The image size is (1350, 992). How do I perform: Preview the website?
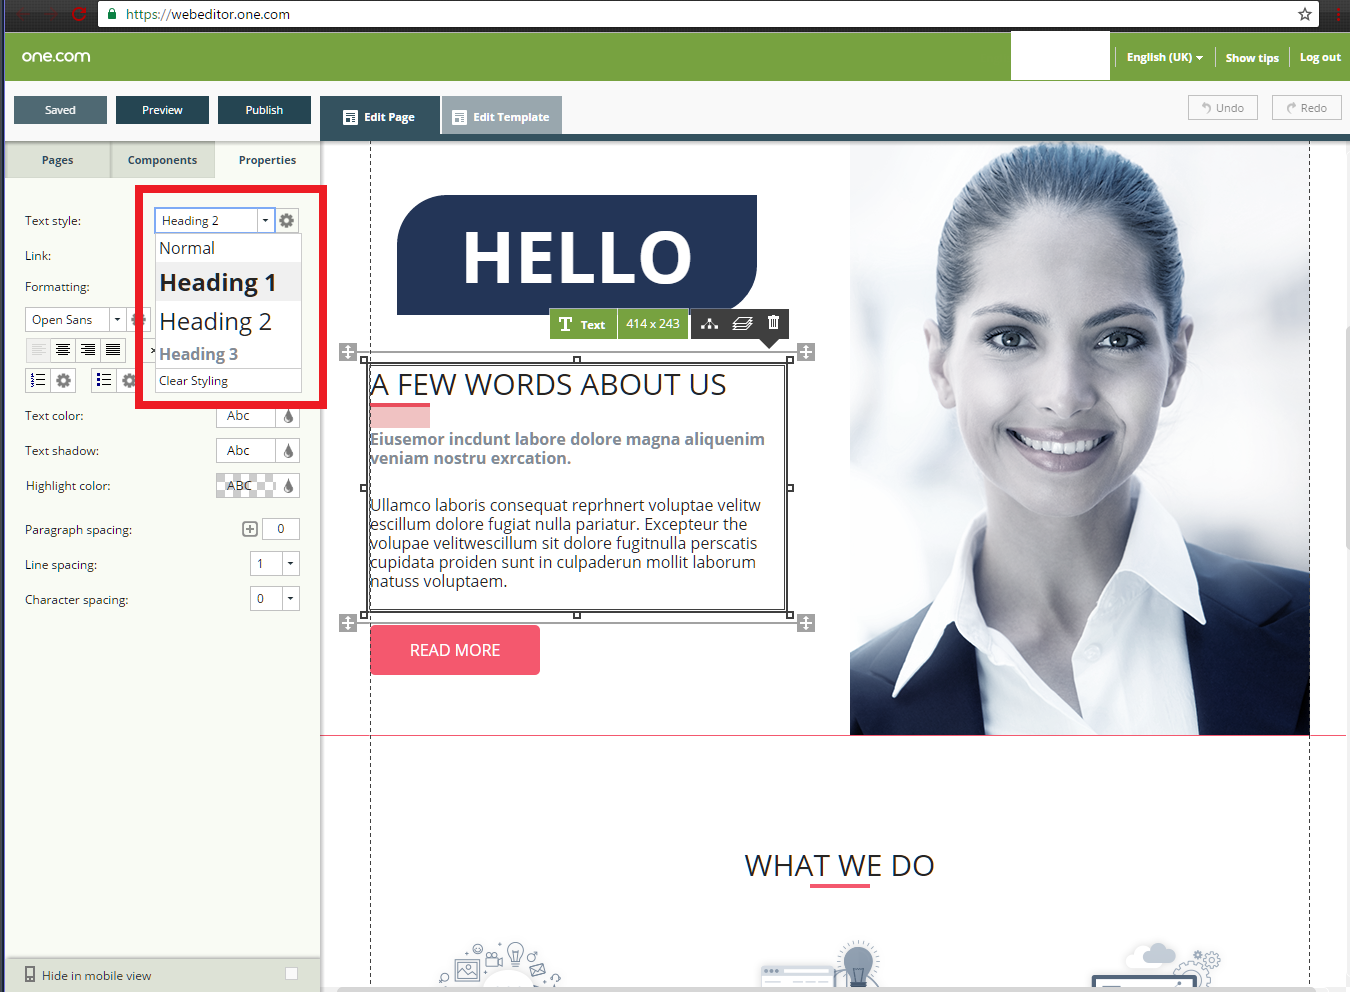(x=162, y=110)
